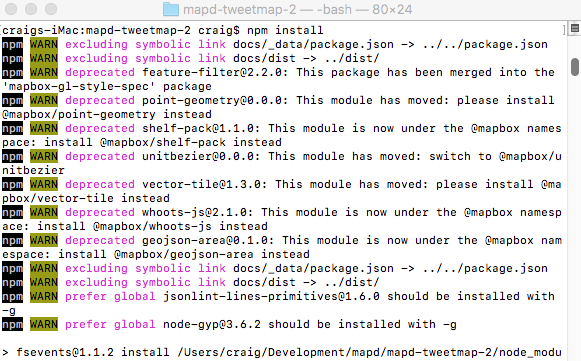Click the zoom window button
581x361 pixels.
click(51, 9)
